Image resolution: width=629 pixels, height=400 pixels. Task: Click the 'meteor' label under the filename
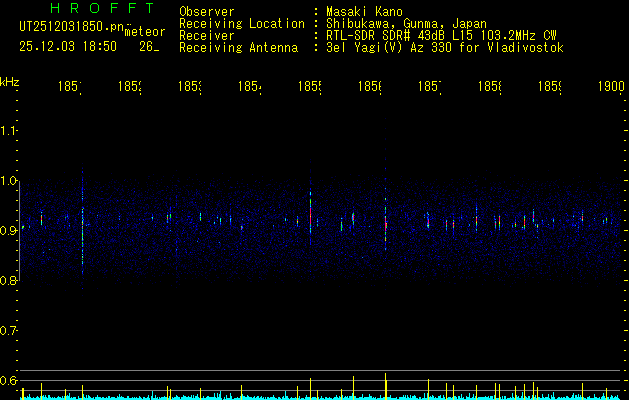click(145, 32)
